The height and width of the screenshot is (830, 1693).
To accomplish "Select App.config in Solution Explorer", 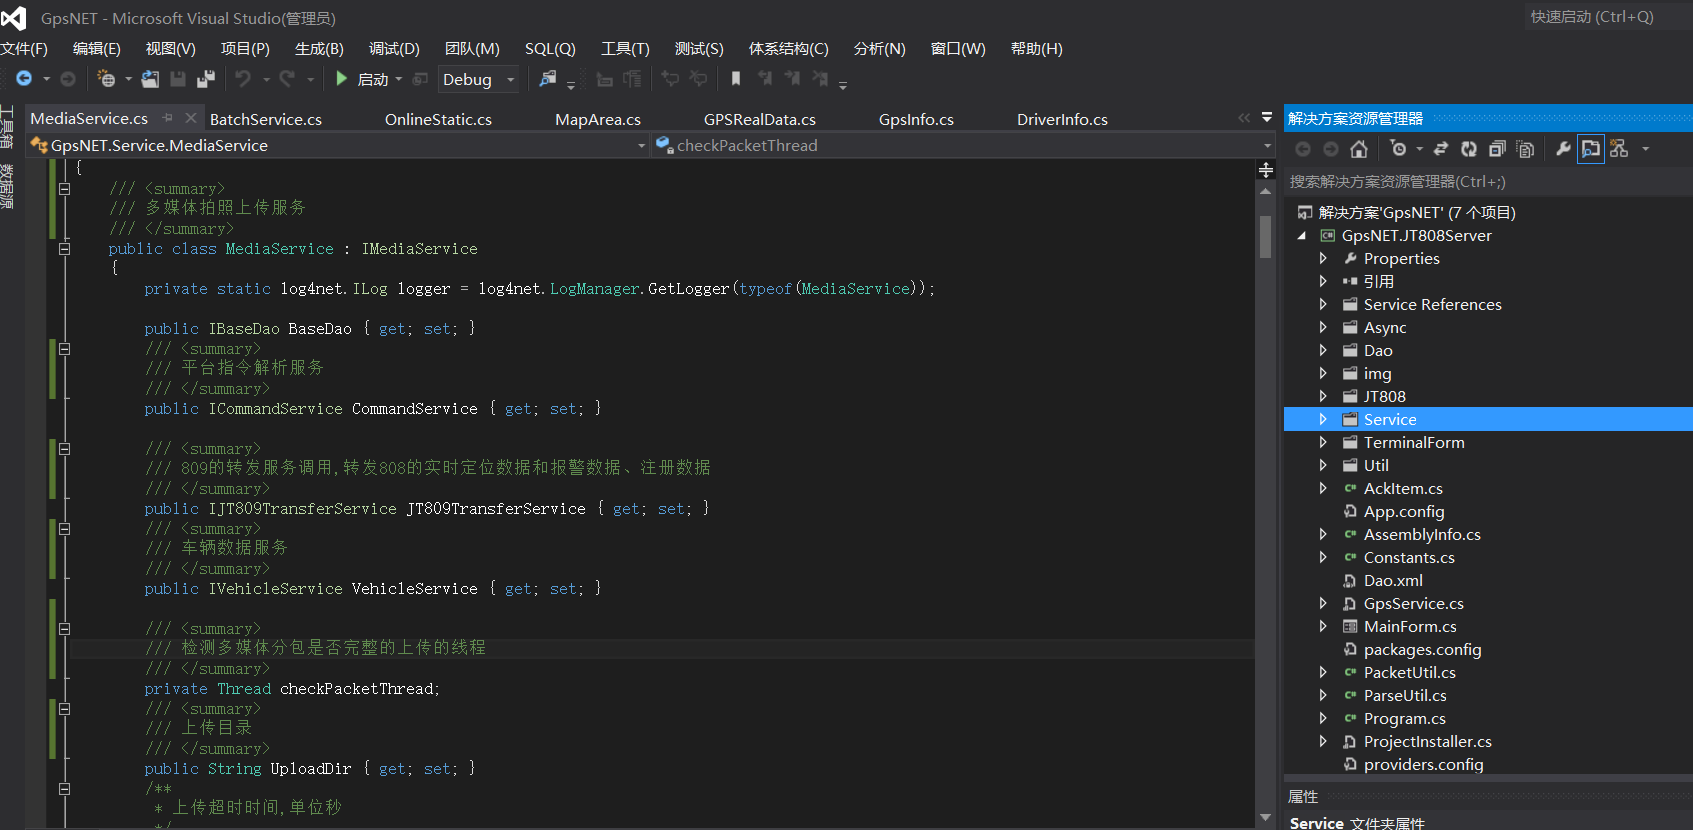I will 1404,511.
